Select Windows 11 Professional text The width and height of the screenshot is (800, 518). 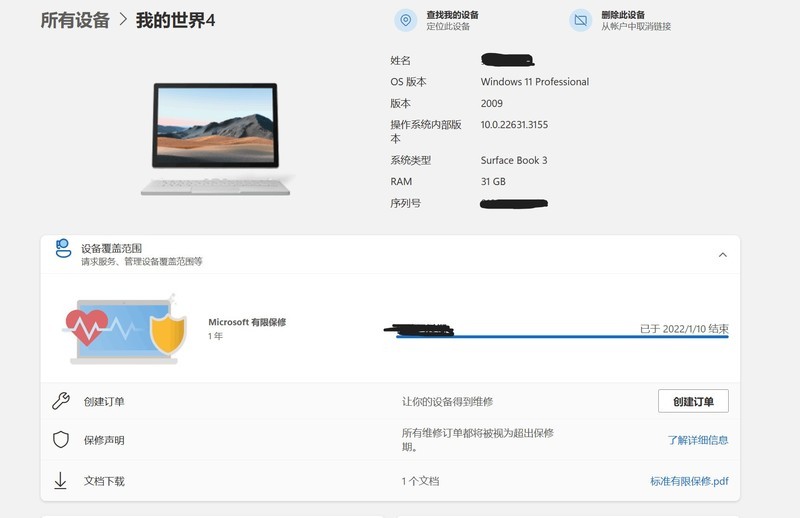tap(535, 82)
